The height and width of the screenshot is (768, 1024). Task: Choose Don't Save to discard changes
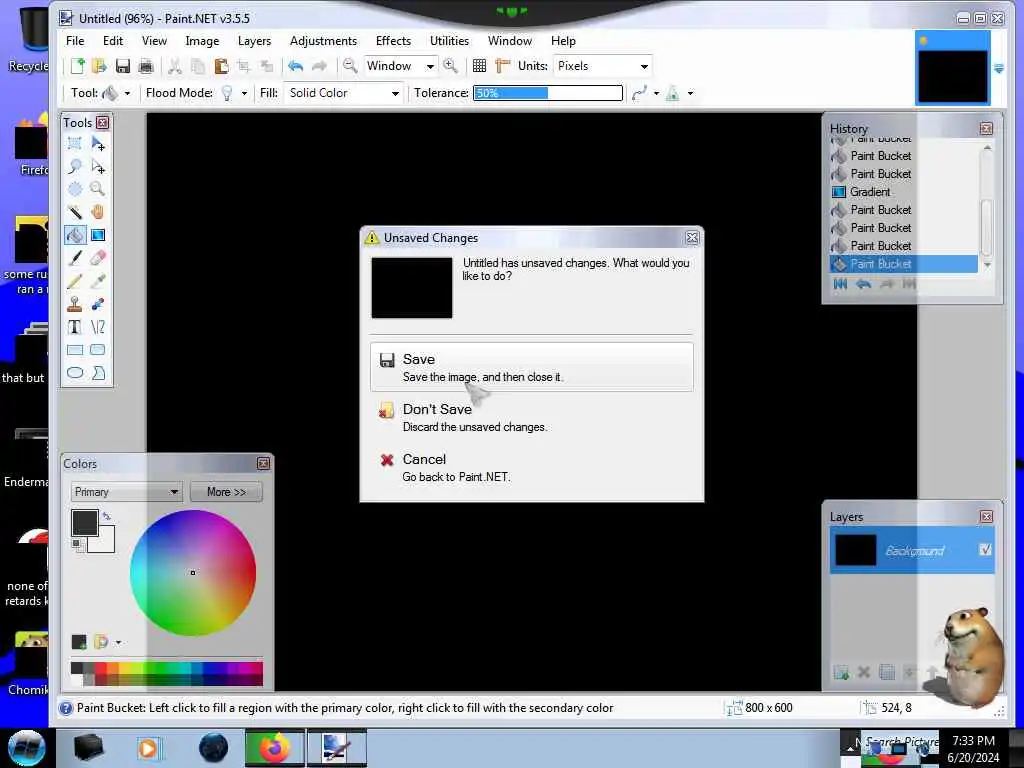click(x=532, y=417)
